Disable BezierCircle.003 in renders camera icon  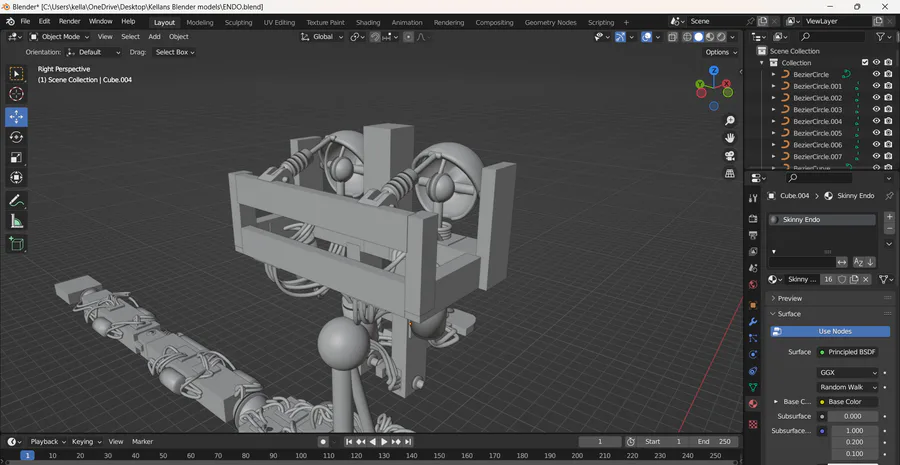tap(888, 110)
